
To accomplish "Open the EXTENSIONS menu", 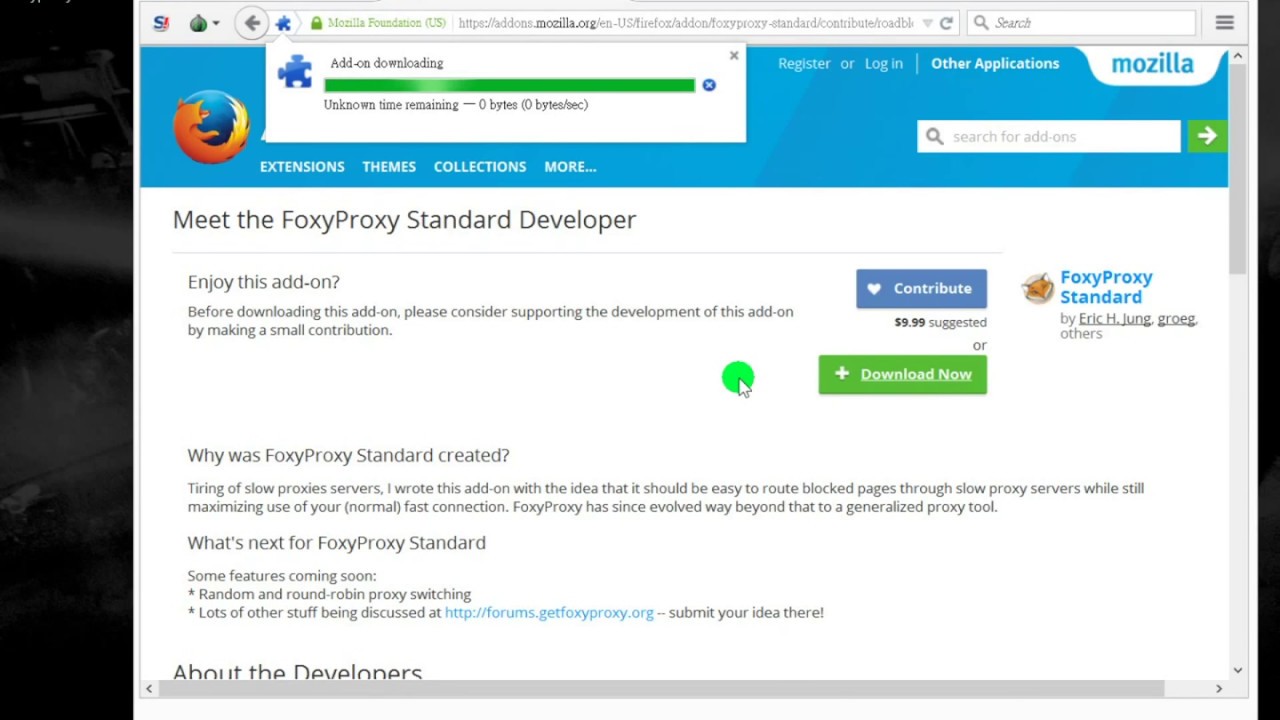I will (x=302, y=167).
